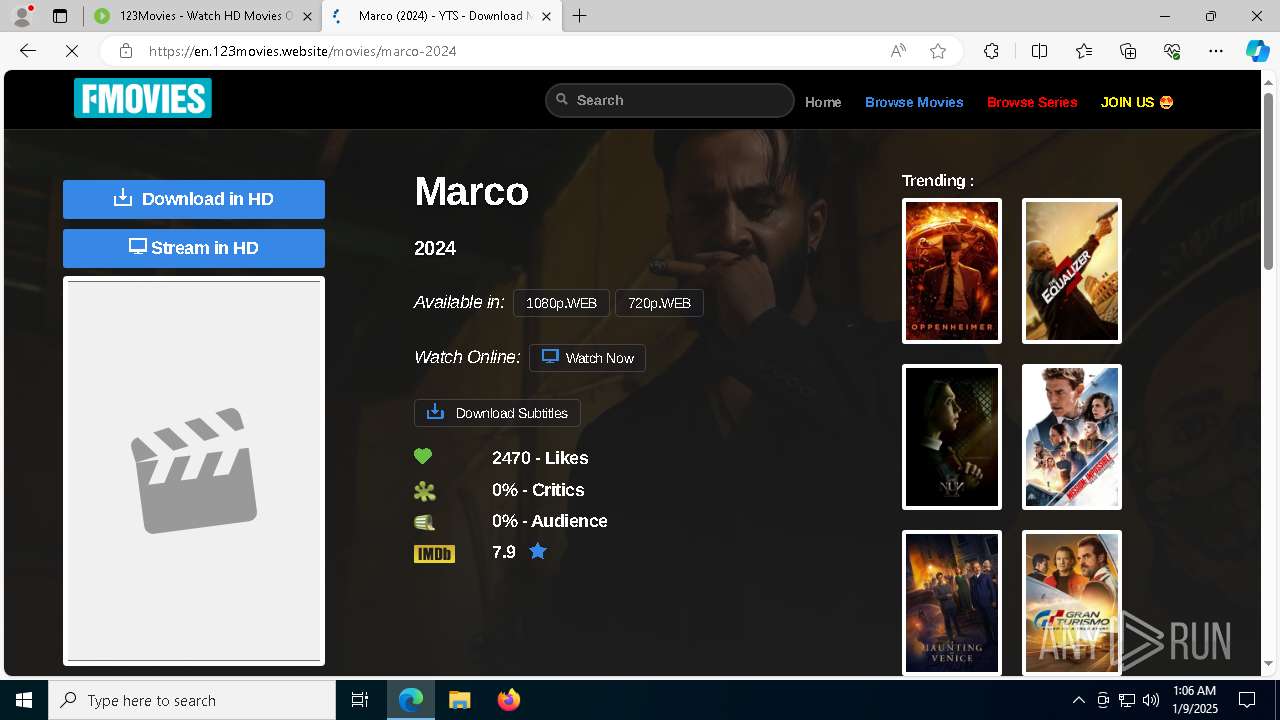1280x720 pixels.
Task: Open Mission Impossible trending poster
Action: pyautogui.click(x=1072, y=437)
